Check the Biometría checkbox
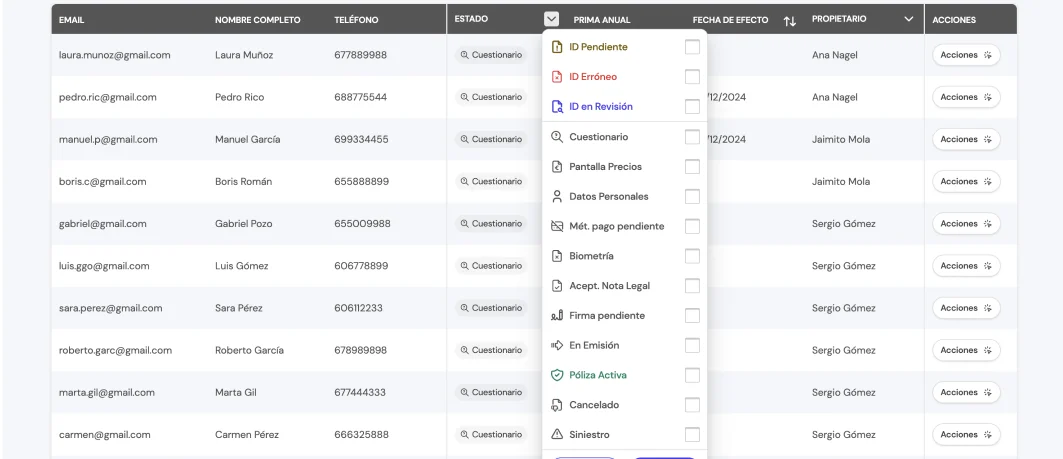1063x459 pixels. [x=692, y=256]
